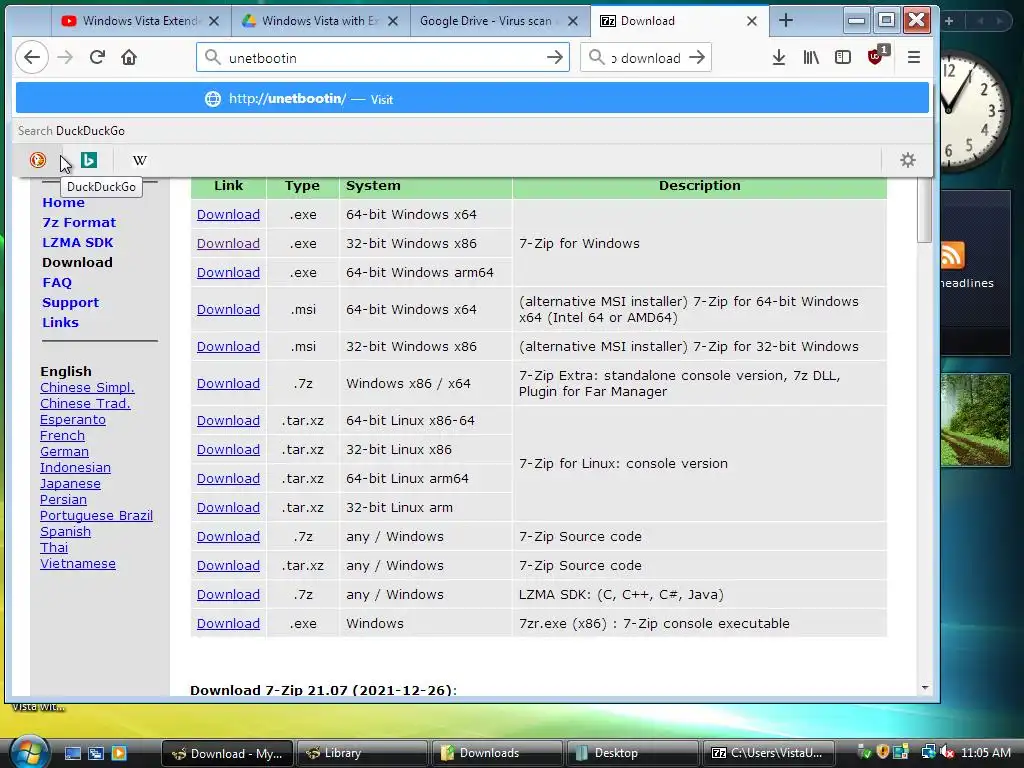This screenshot has width=1024, height=768.
Task: Open the Desktop taskbar window
Action: [x=632, y=753]
